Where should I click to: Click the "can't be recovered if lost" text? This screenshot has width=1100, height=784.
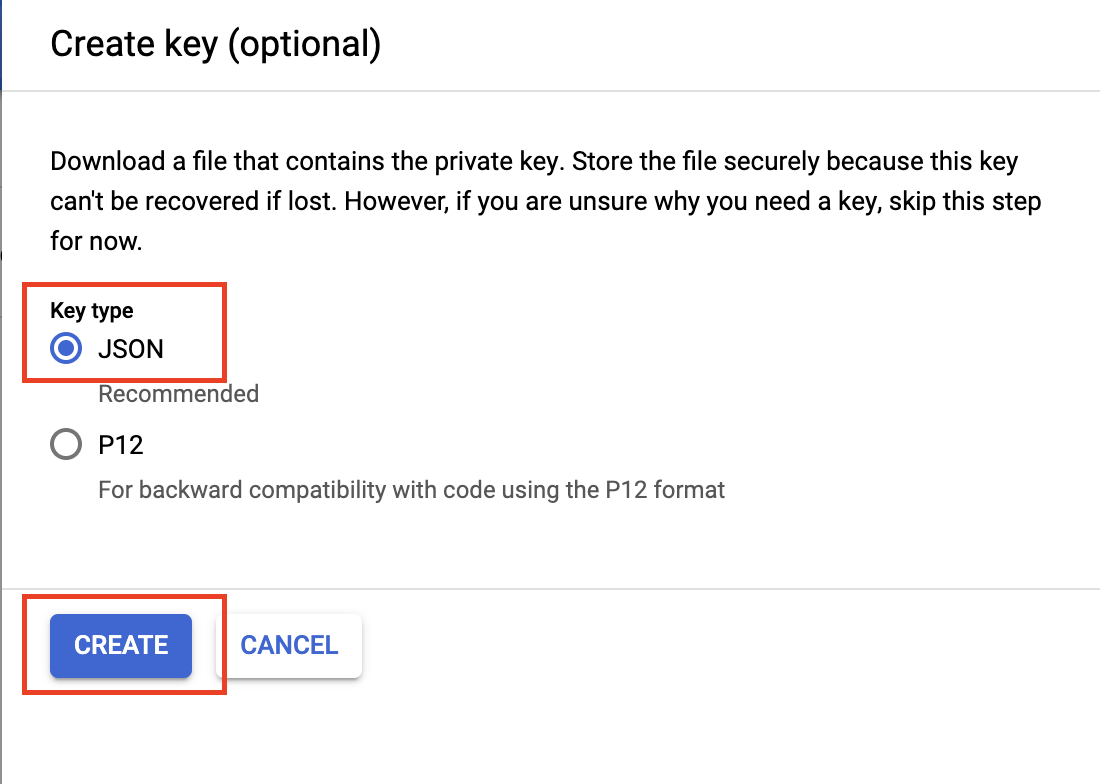click(192, 201)
